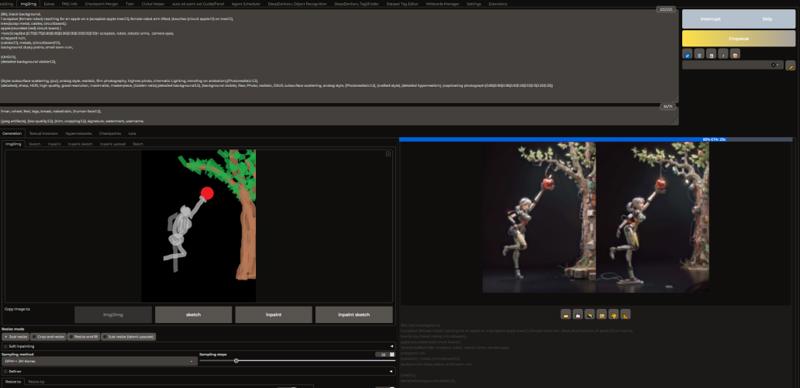
Task: Expand the Refiner section arrow
Action: coord(391,371)
